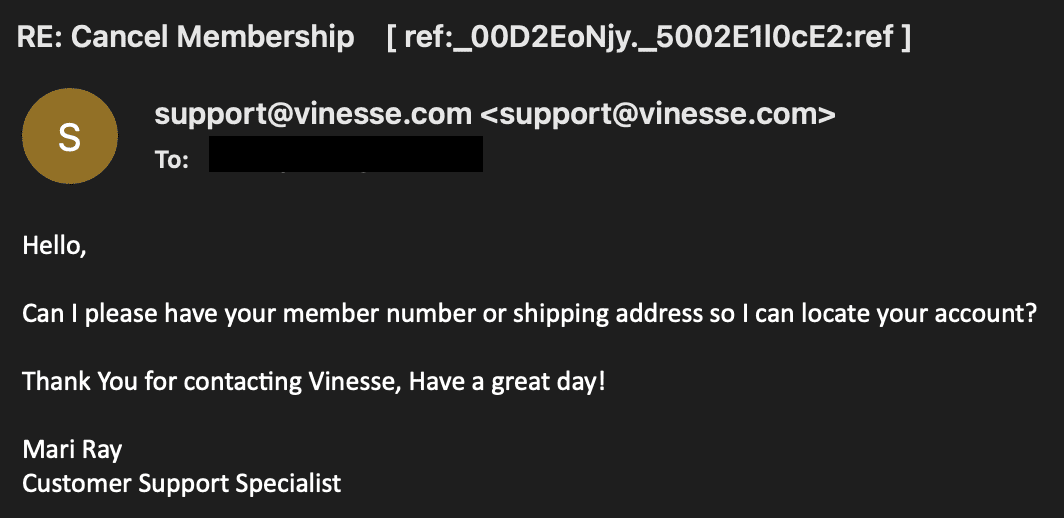Image resolution: width=1064 pixels, height=518 pixels.
Task: Select the signature name "Mari Ray"
Action: (73, 449)
